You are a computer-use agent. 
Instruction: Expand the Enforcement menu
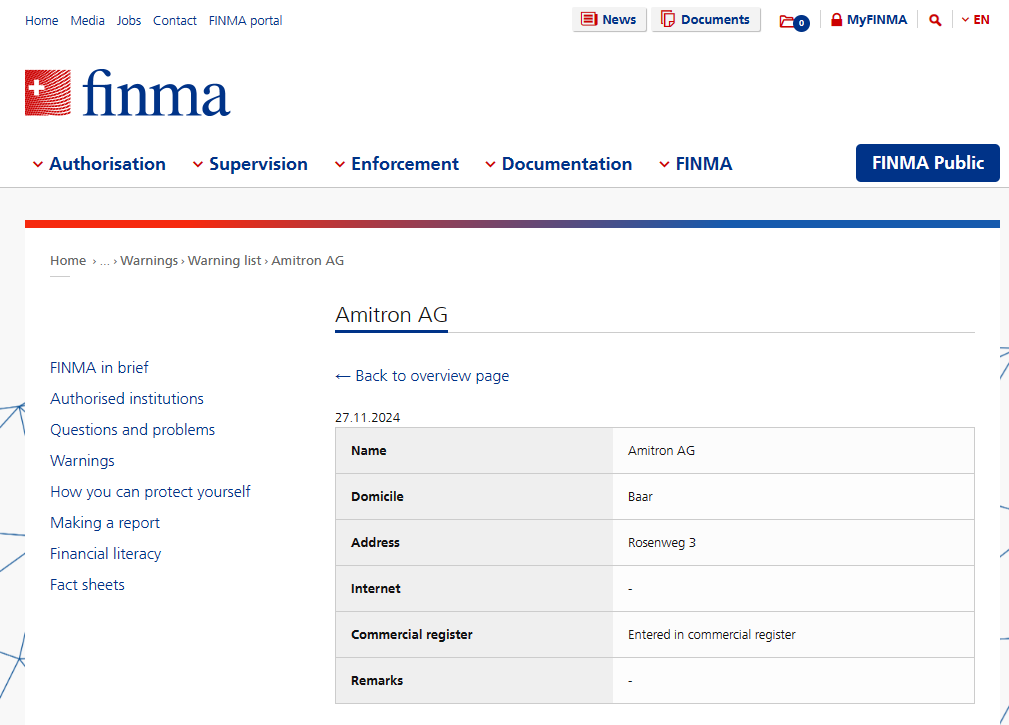pyautogui.click(x=396, y=164)
